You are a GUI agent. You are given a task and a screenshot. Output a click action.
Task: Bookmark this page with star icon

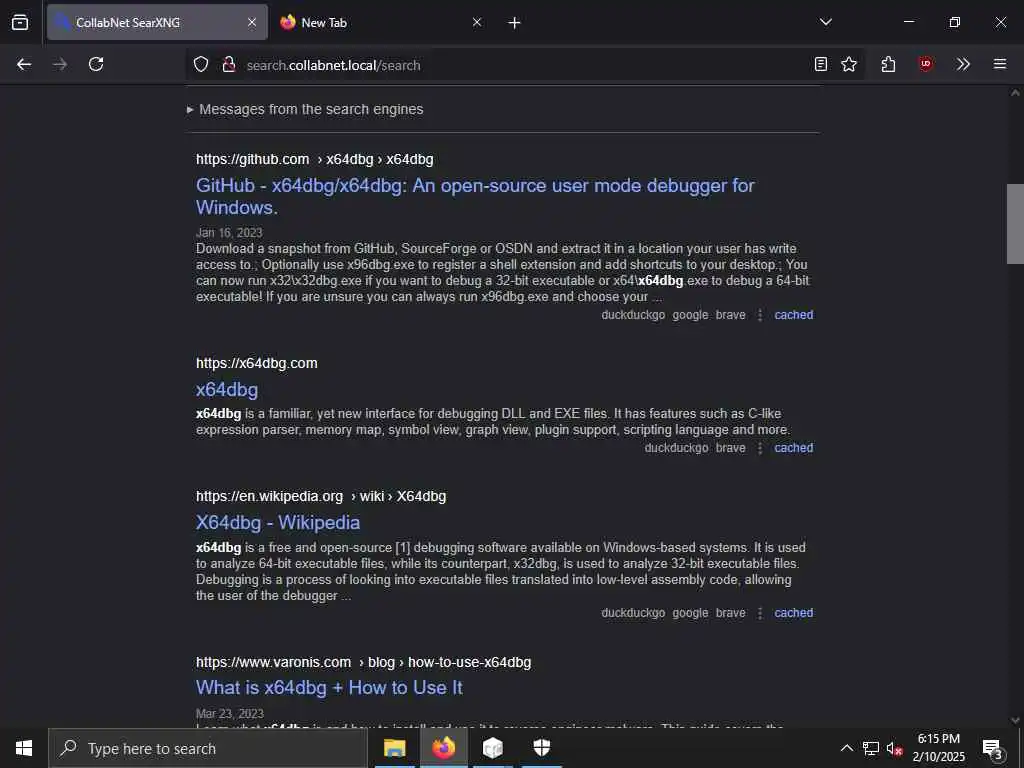[849, 64]
